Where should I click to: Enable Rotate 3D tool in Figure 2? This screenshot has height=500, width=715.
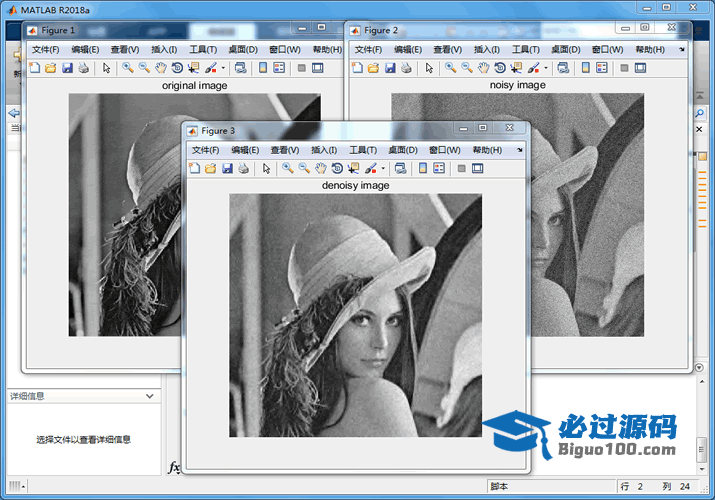tap(500, 68)
